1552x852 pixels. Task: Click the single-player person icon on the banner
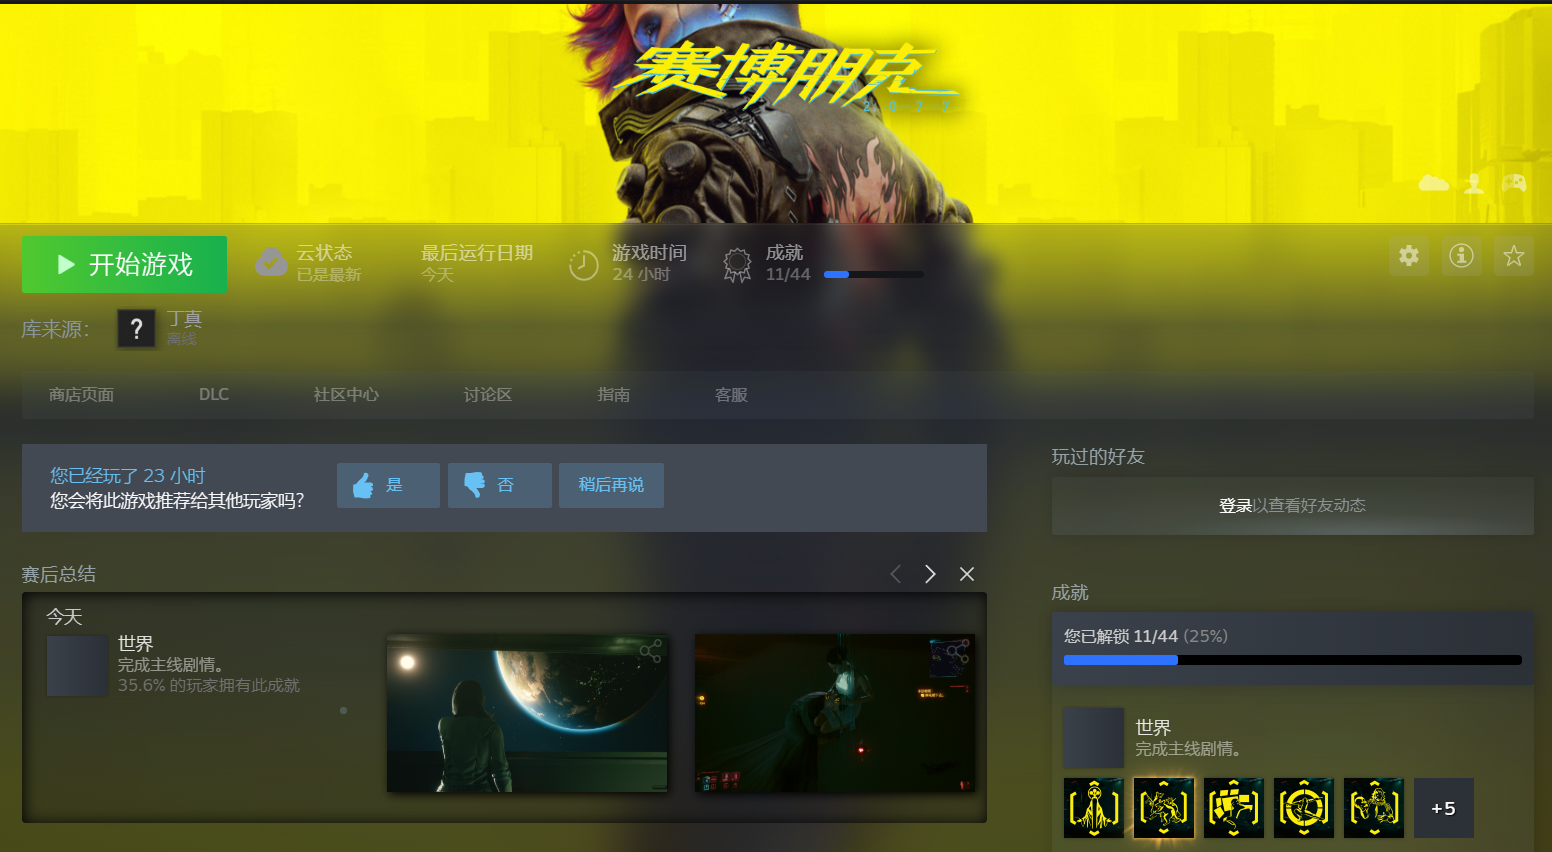point(1474,183)
